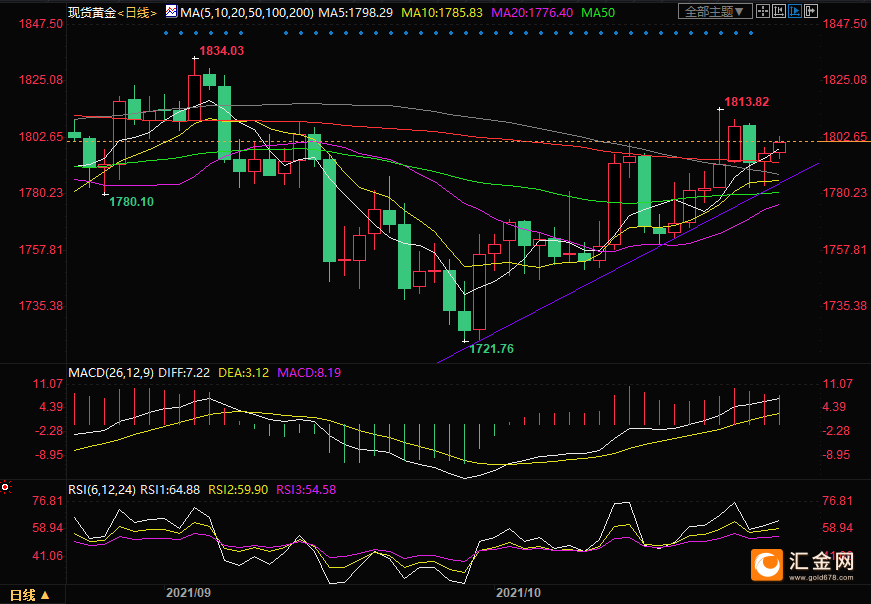The height and width of the screenshot is (604, 871).
Task: Toggle the green MA50 line legend
Action: tap(598, 13)
